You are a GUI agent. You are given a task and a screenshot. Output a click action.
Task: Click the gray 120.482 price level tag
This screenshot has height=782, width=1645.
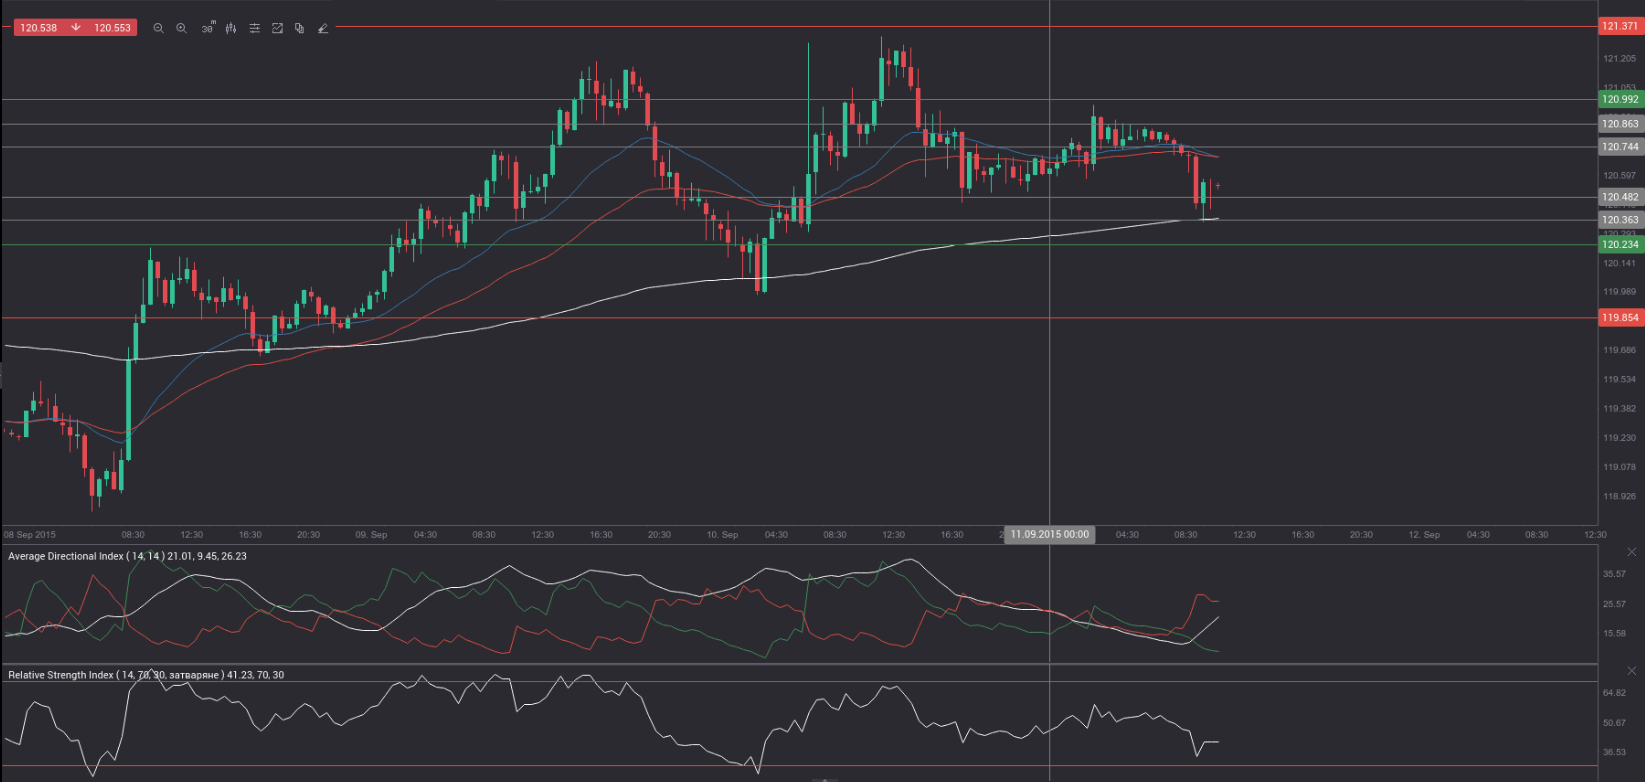1619,197
